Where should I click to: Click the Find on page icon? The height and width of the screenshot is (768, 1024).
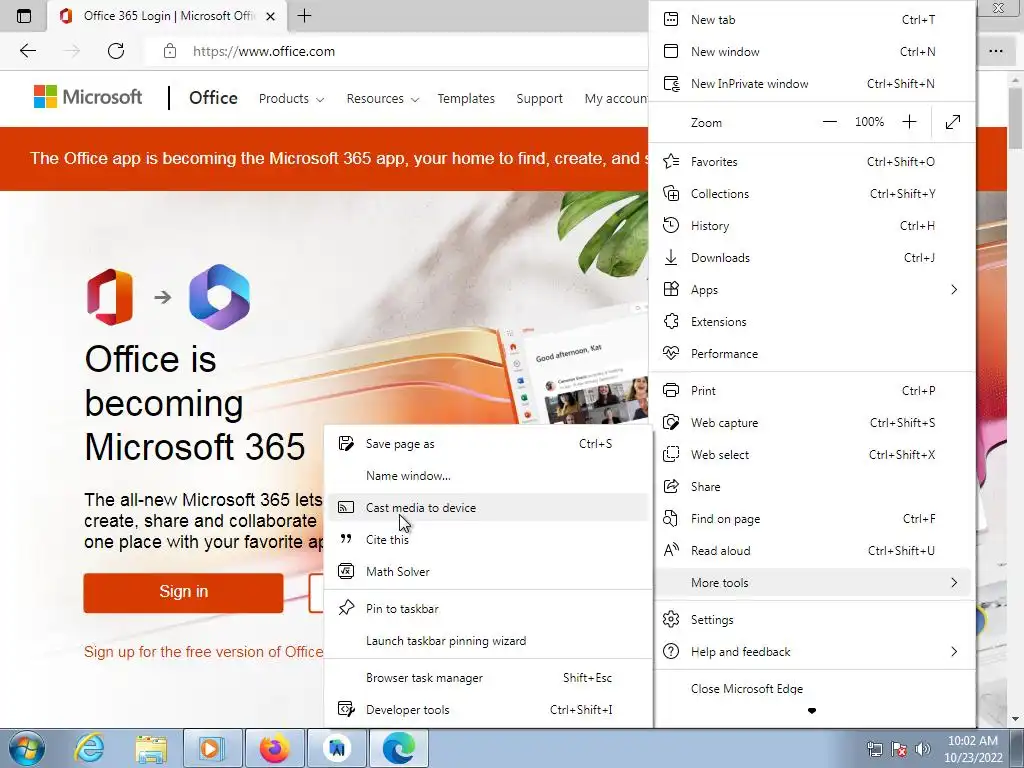click(671, 519)
